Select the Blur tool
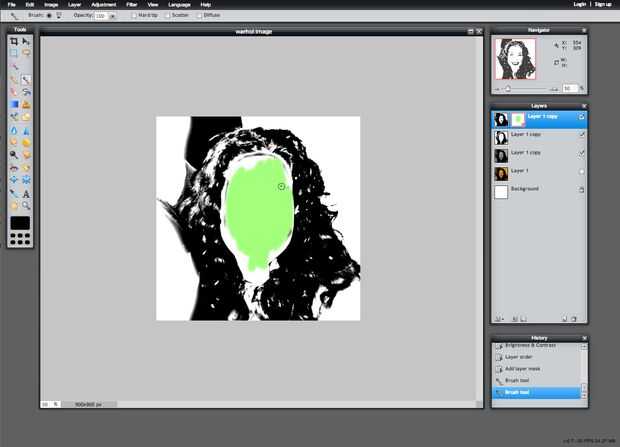This screenshot has width=620, height=447. [x=14, y=130]
